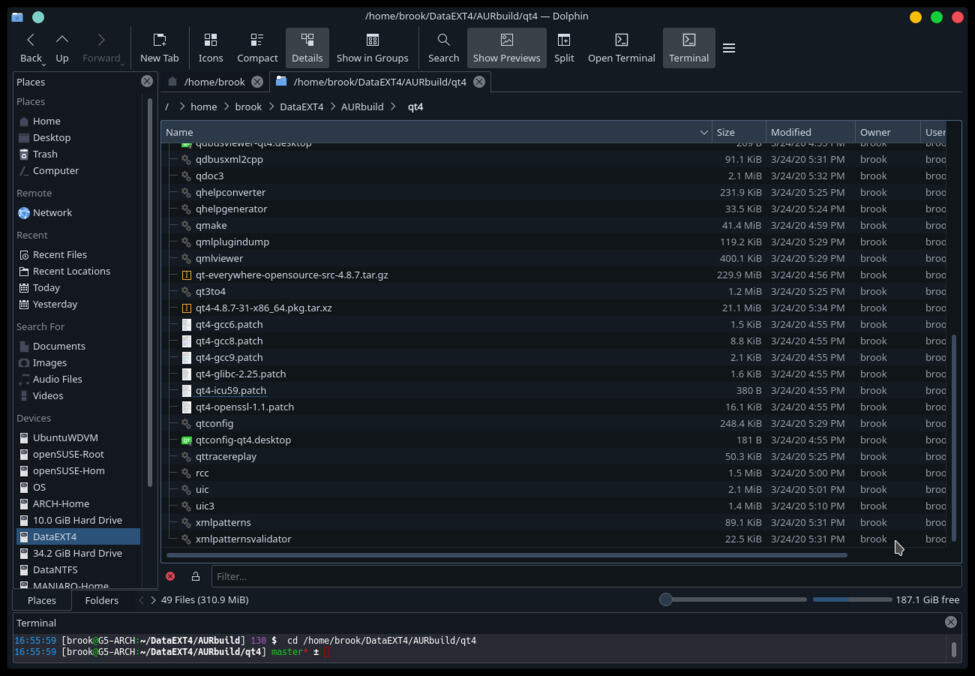Image resolution: width=975 pixels, height=676 pixels.
Task: Switch to Icons view mode
Action: (210, 48)
